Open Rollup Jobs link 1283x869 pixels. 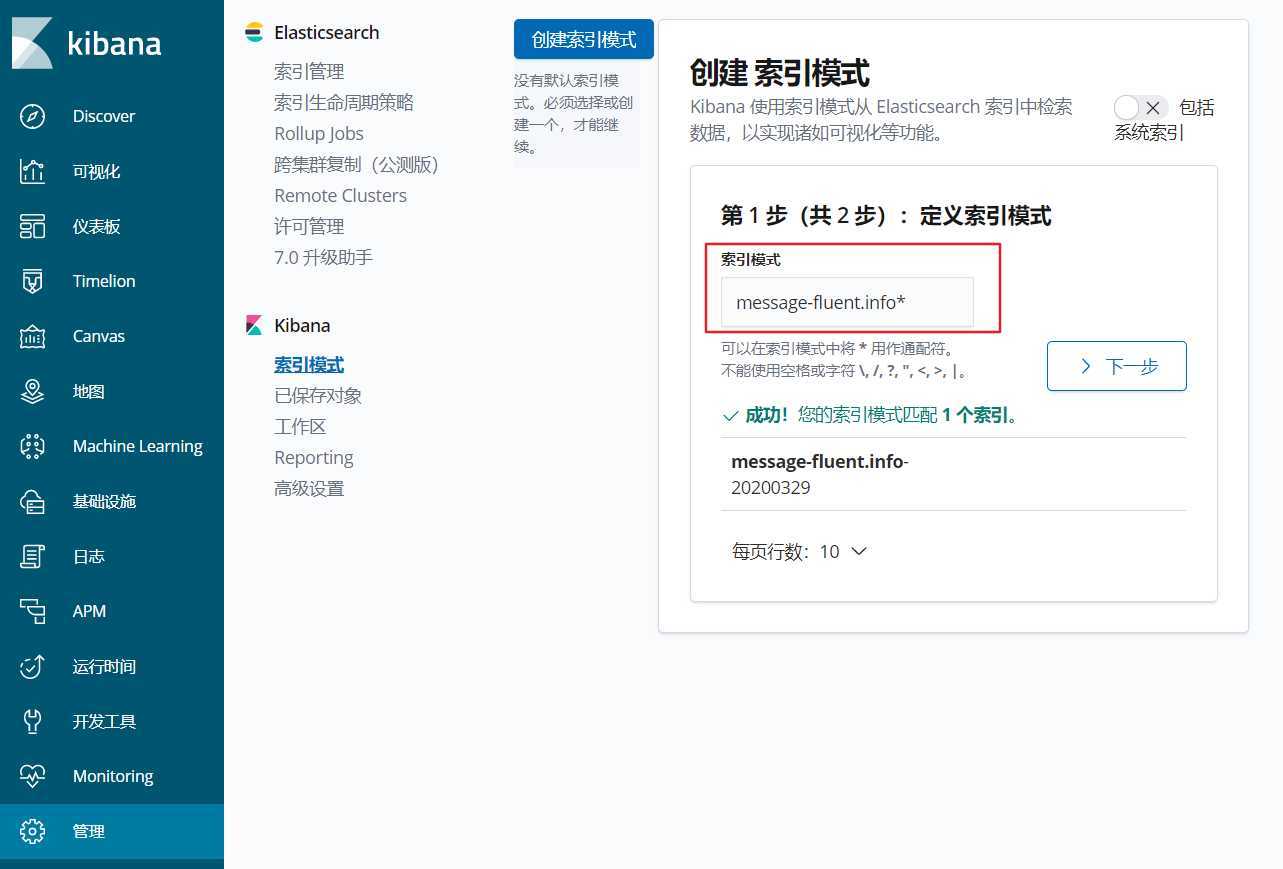(319, 134)
